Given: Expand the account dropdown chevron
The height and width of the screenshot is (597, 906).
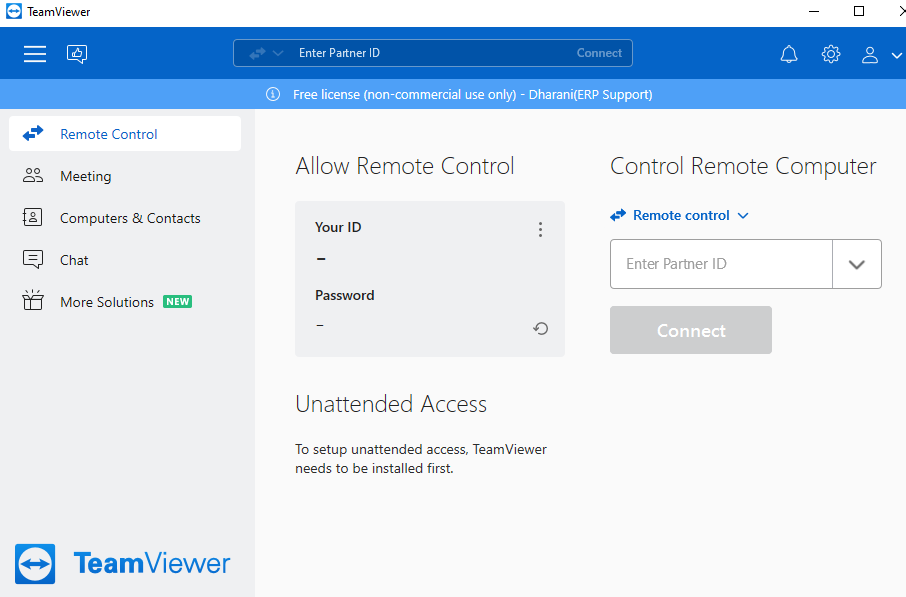Looking at the screenshot, I should pos(896,55).
